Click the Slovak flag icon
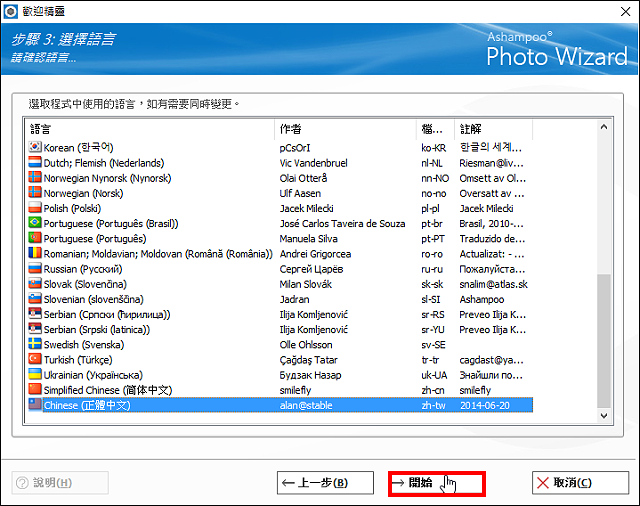This screenshot has width=640, height=506. pos(35,283)
